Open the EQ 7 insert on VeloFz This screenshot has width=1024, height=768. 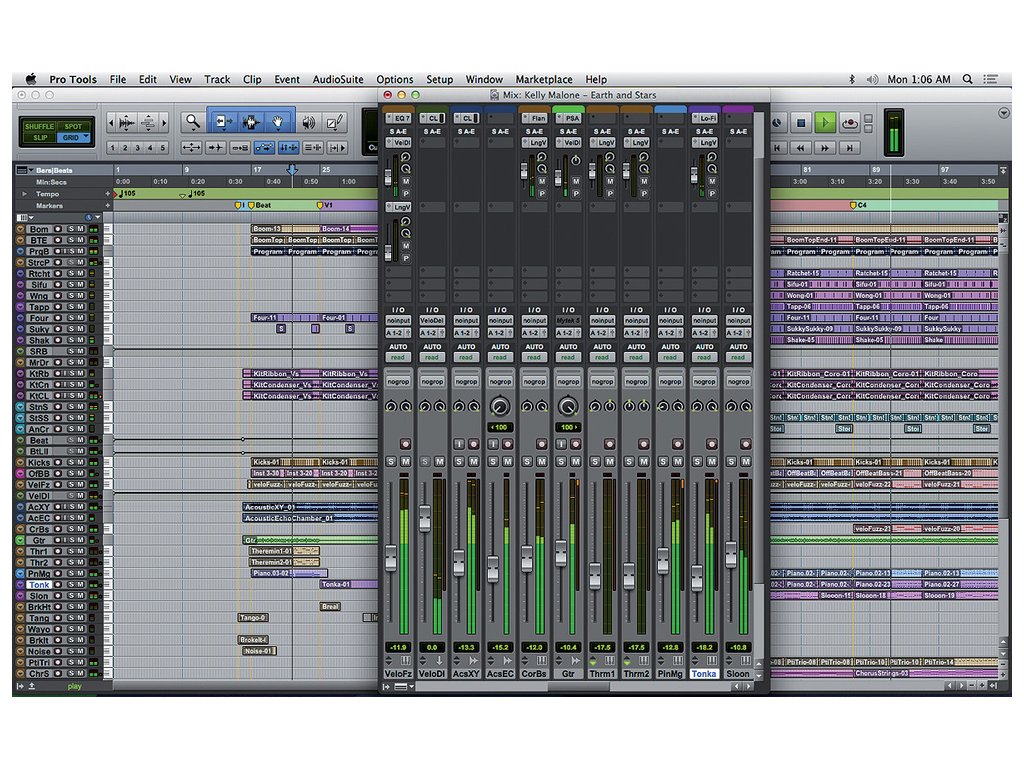pyautogui.click(x=398, y=118)
